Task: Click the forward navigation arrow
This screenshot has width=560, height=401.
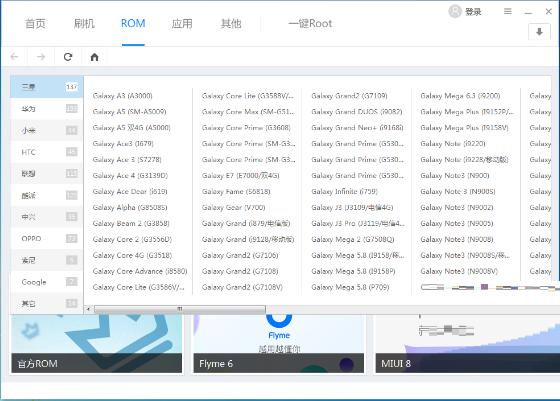Action: point(41,56)
